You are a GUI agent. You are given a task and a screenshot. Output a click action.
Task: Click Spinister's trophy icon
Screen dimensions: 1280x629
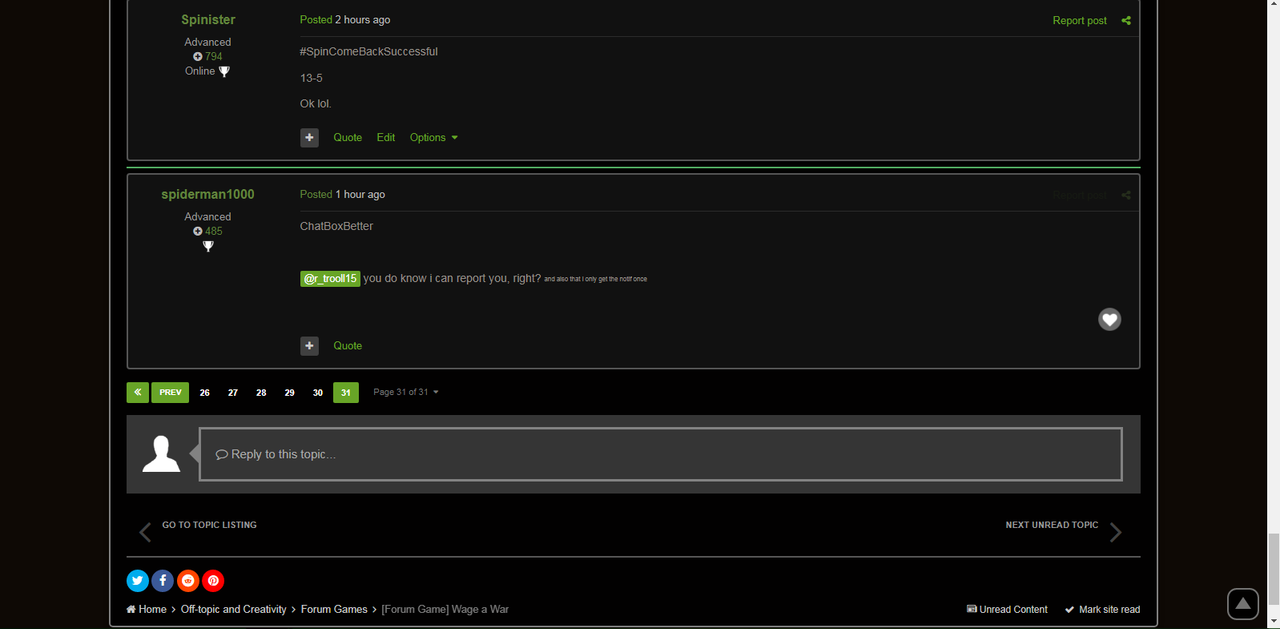(224, 72)
